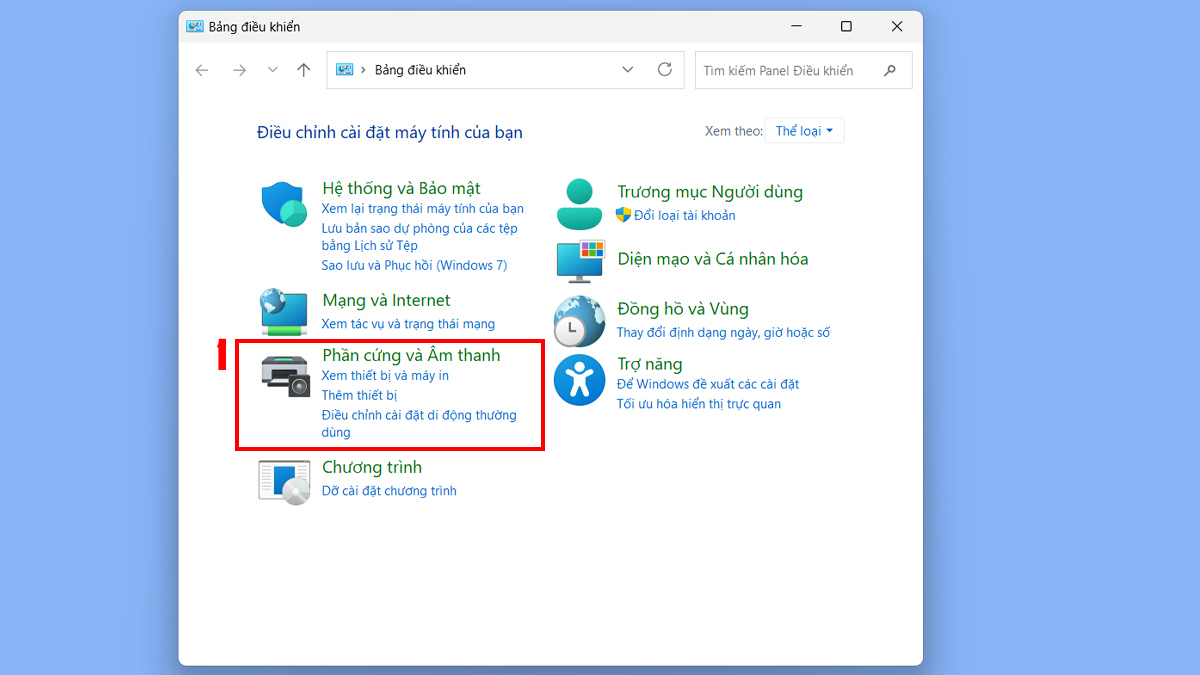Open the Chương trình disc icon

click(284, 482)
